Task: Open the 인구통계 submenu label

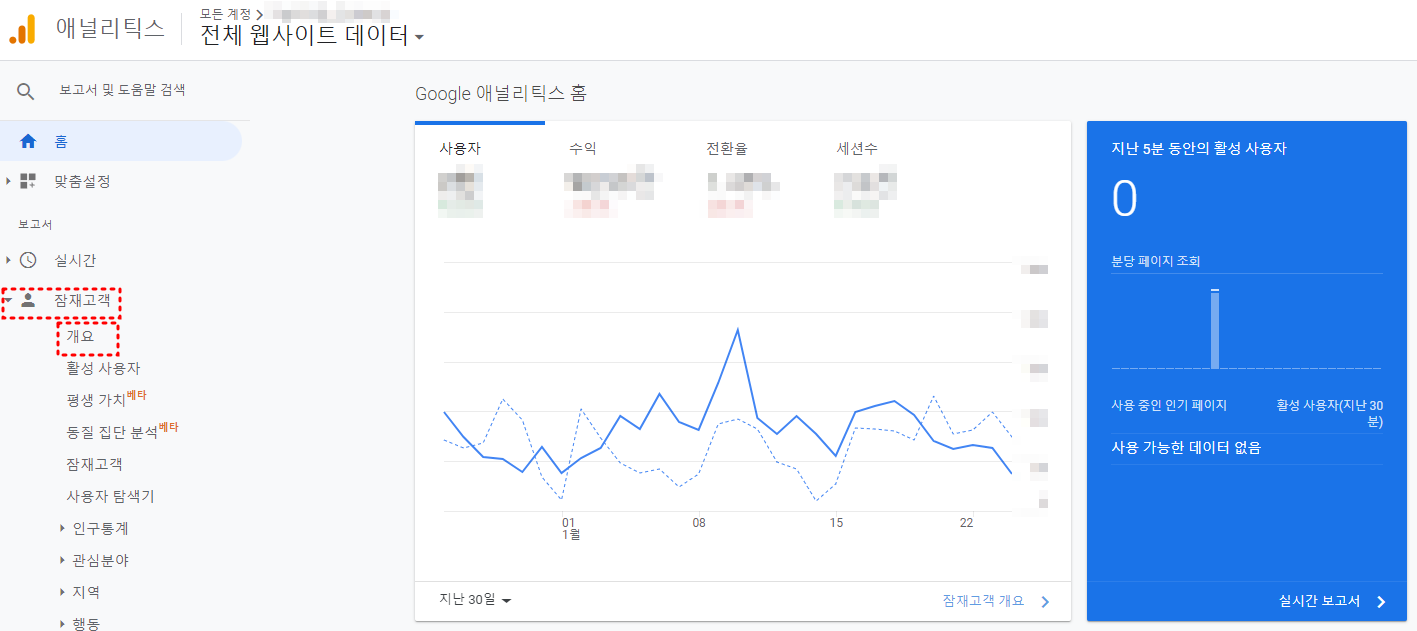Action: click(x=100, y=528)
